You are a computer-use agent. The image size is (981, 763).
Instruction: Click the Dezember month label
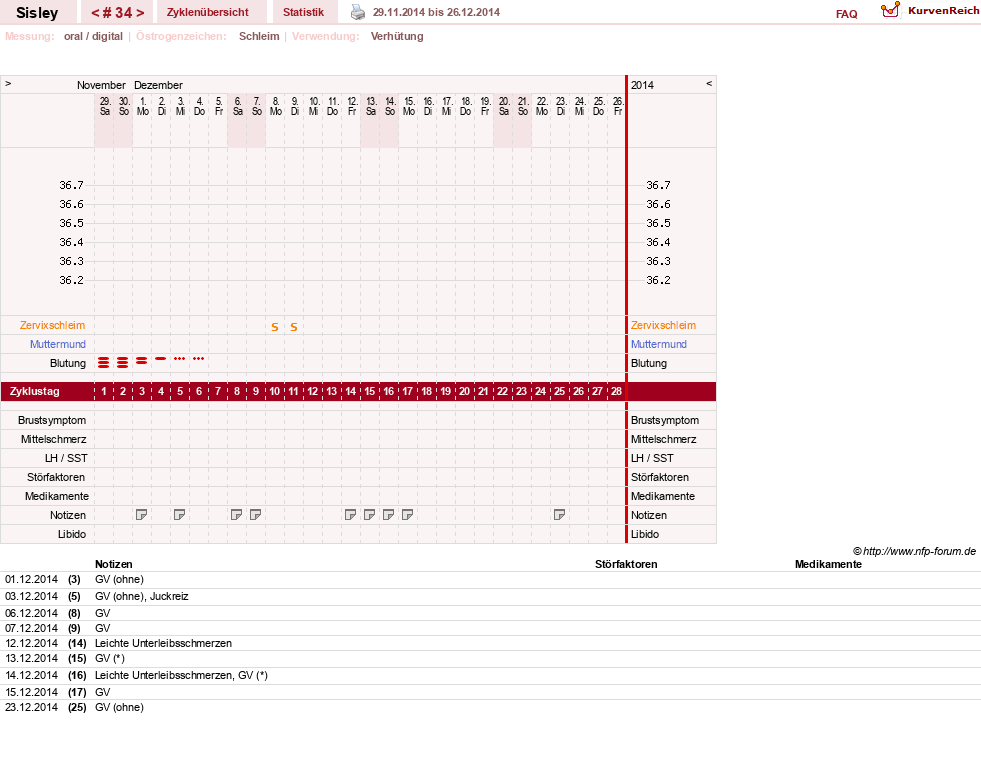coord(158,85)
